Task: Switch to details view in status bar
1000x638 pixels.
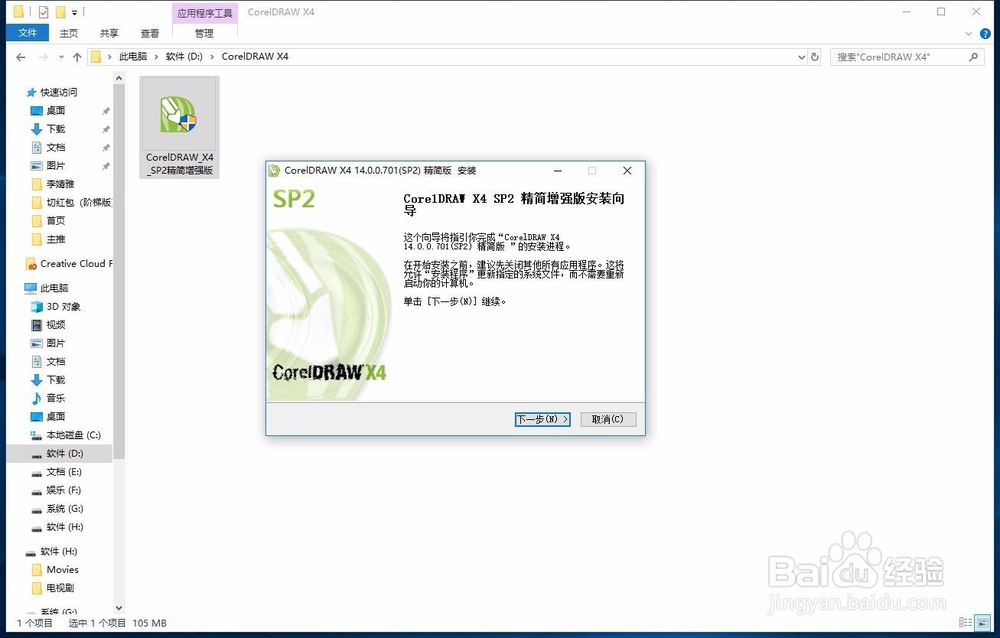Action: click(x=966, y=623)
